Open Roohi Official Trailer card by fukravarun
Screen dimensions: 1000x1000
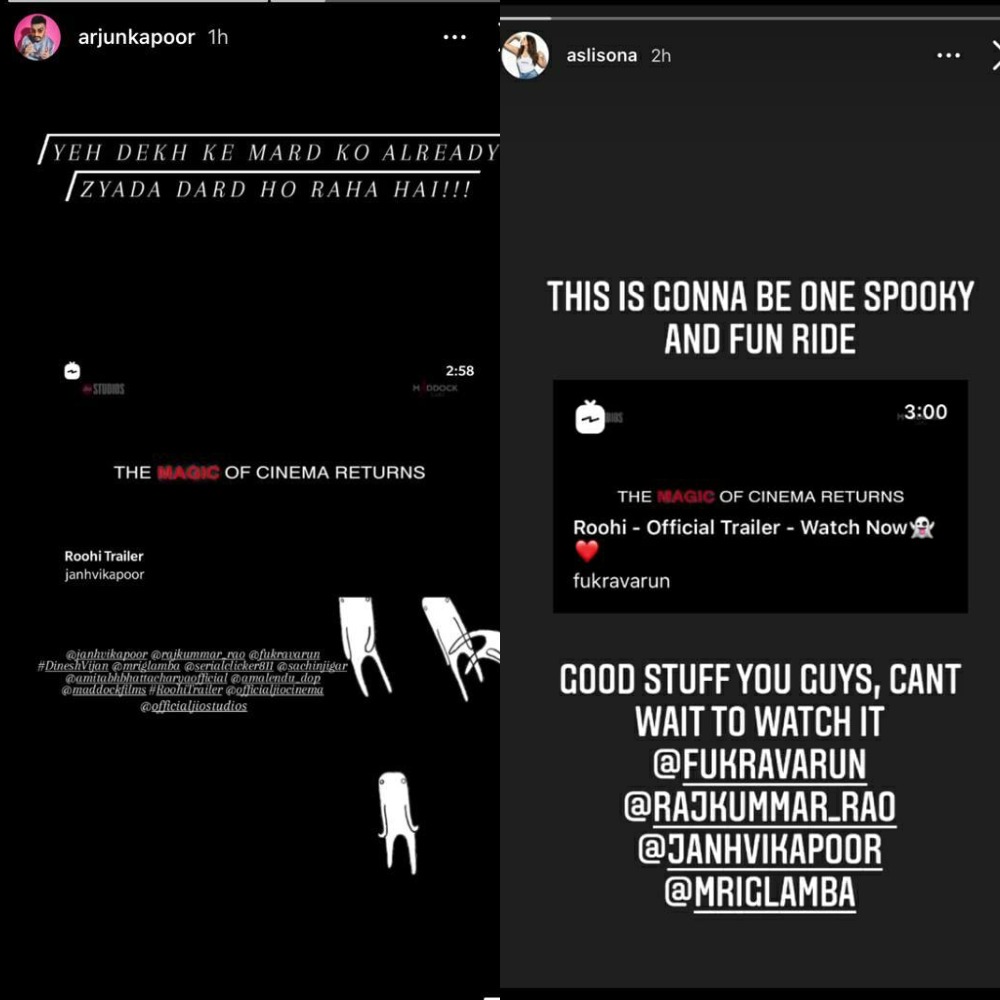pos(760,497)
